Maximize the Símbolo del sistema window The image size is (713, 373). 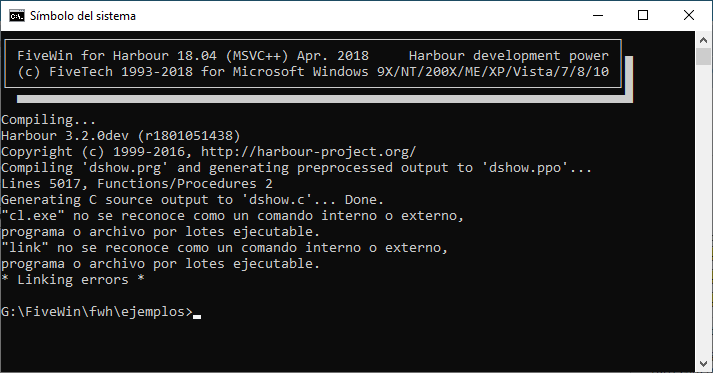tap(643, 15)
